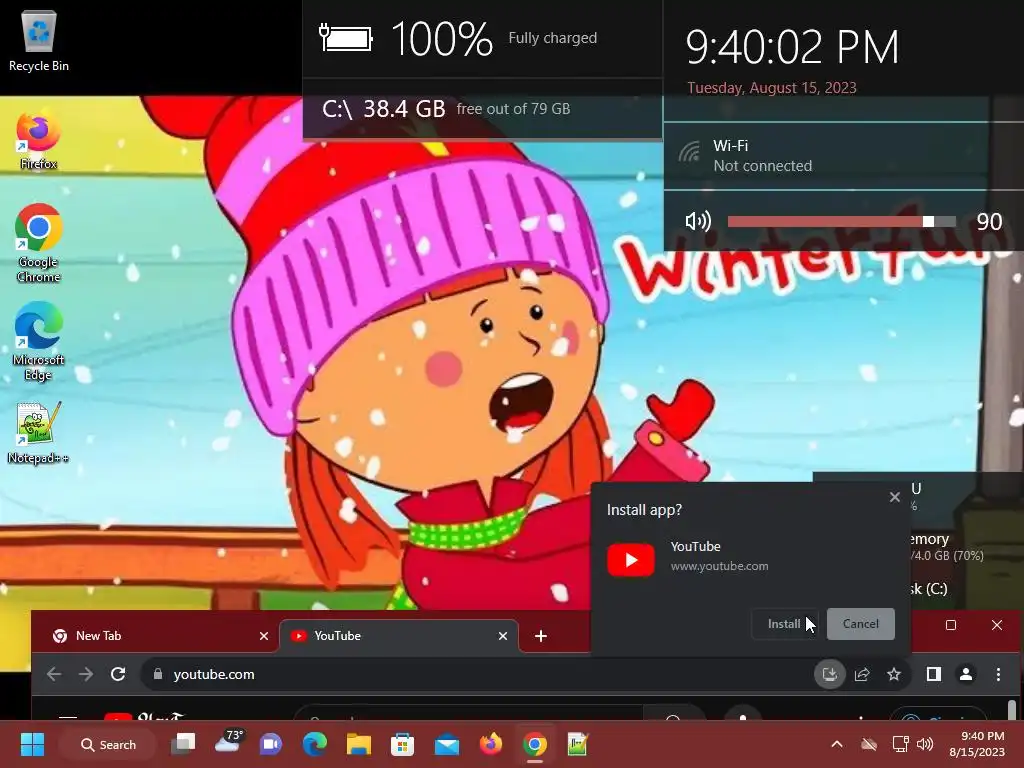
Task: Share this page icon in Chrome
Action: (x=862, y=674)
